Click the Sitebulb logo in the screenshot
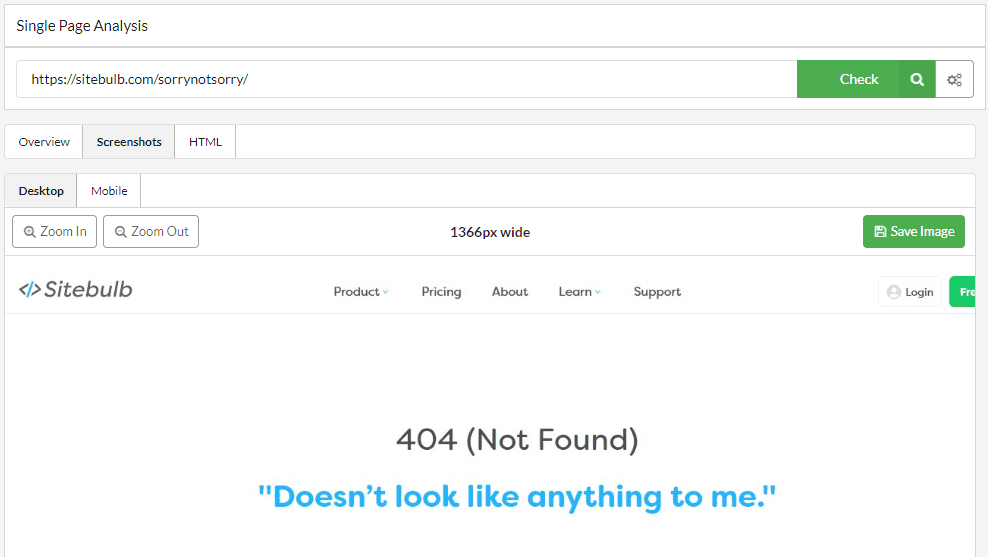 pyautogui.click(x=76, y=290)
